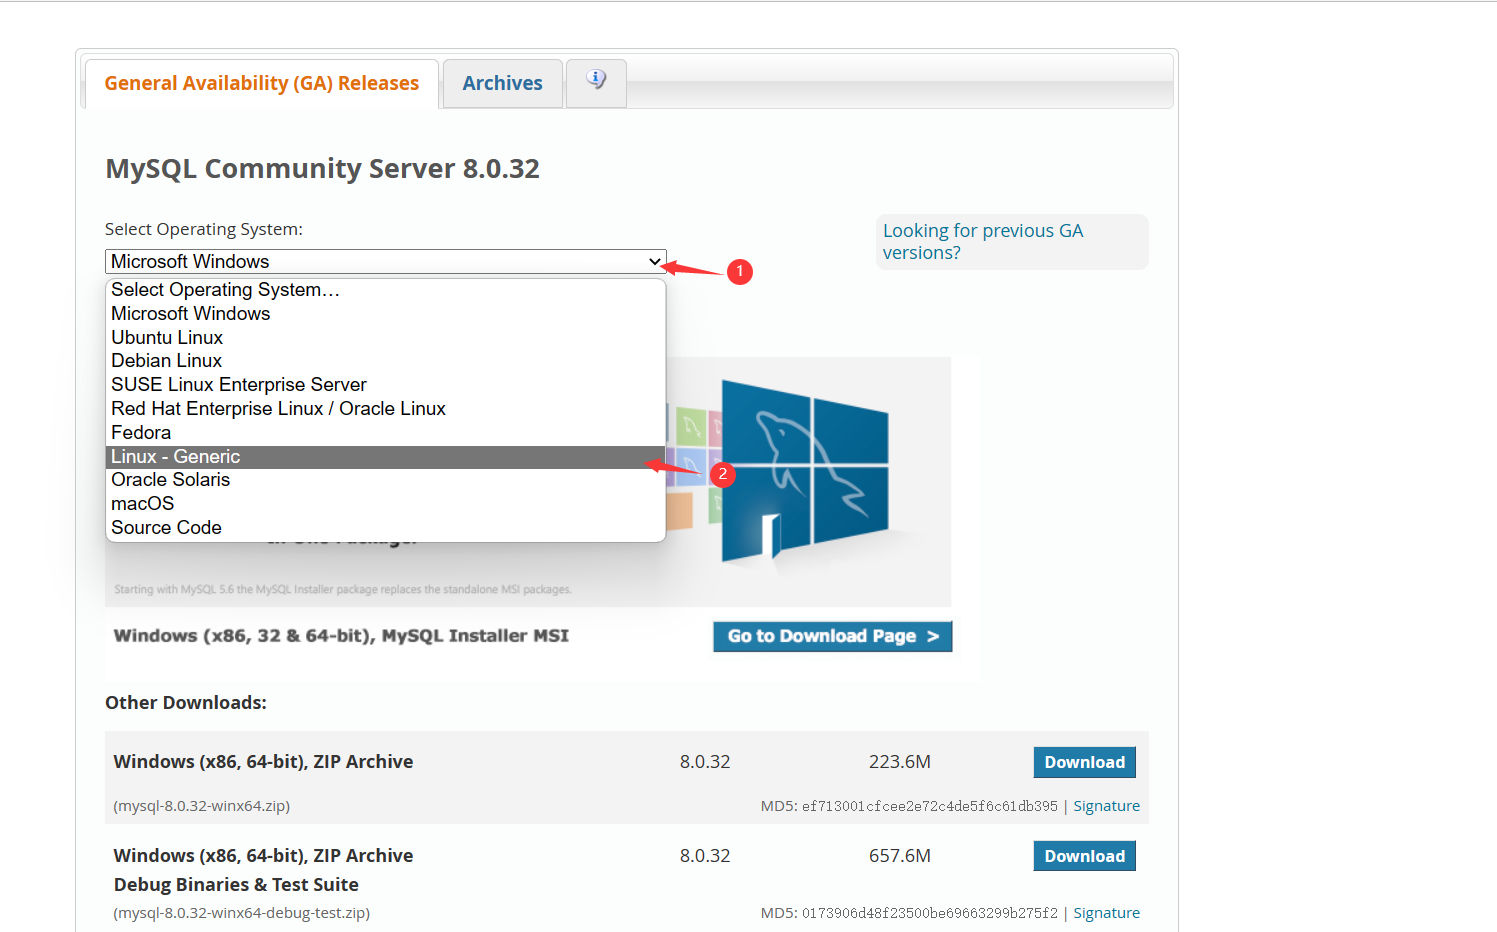Select Source Code option
The image size is (1497, 932).
coord(385,528)
